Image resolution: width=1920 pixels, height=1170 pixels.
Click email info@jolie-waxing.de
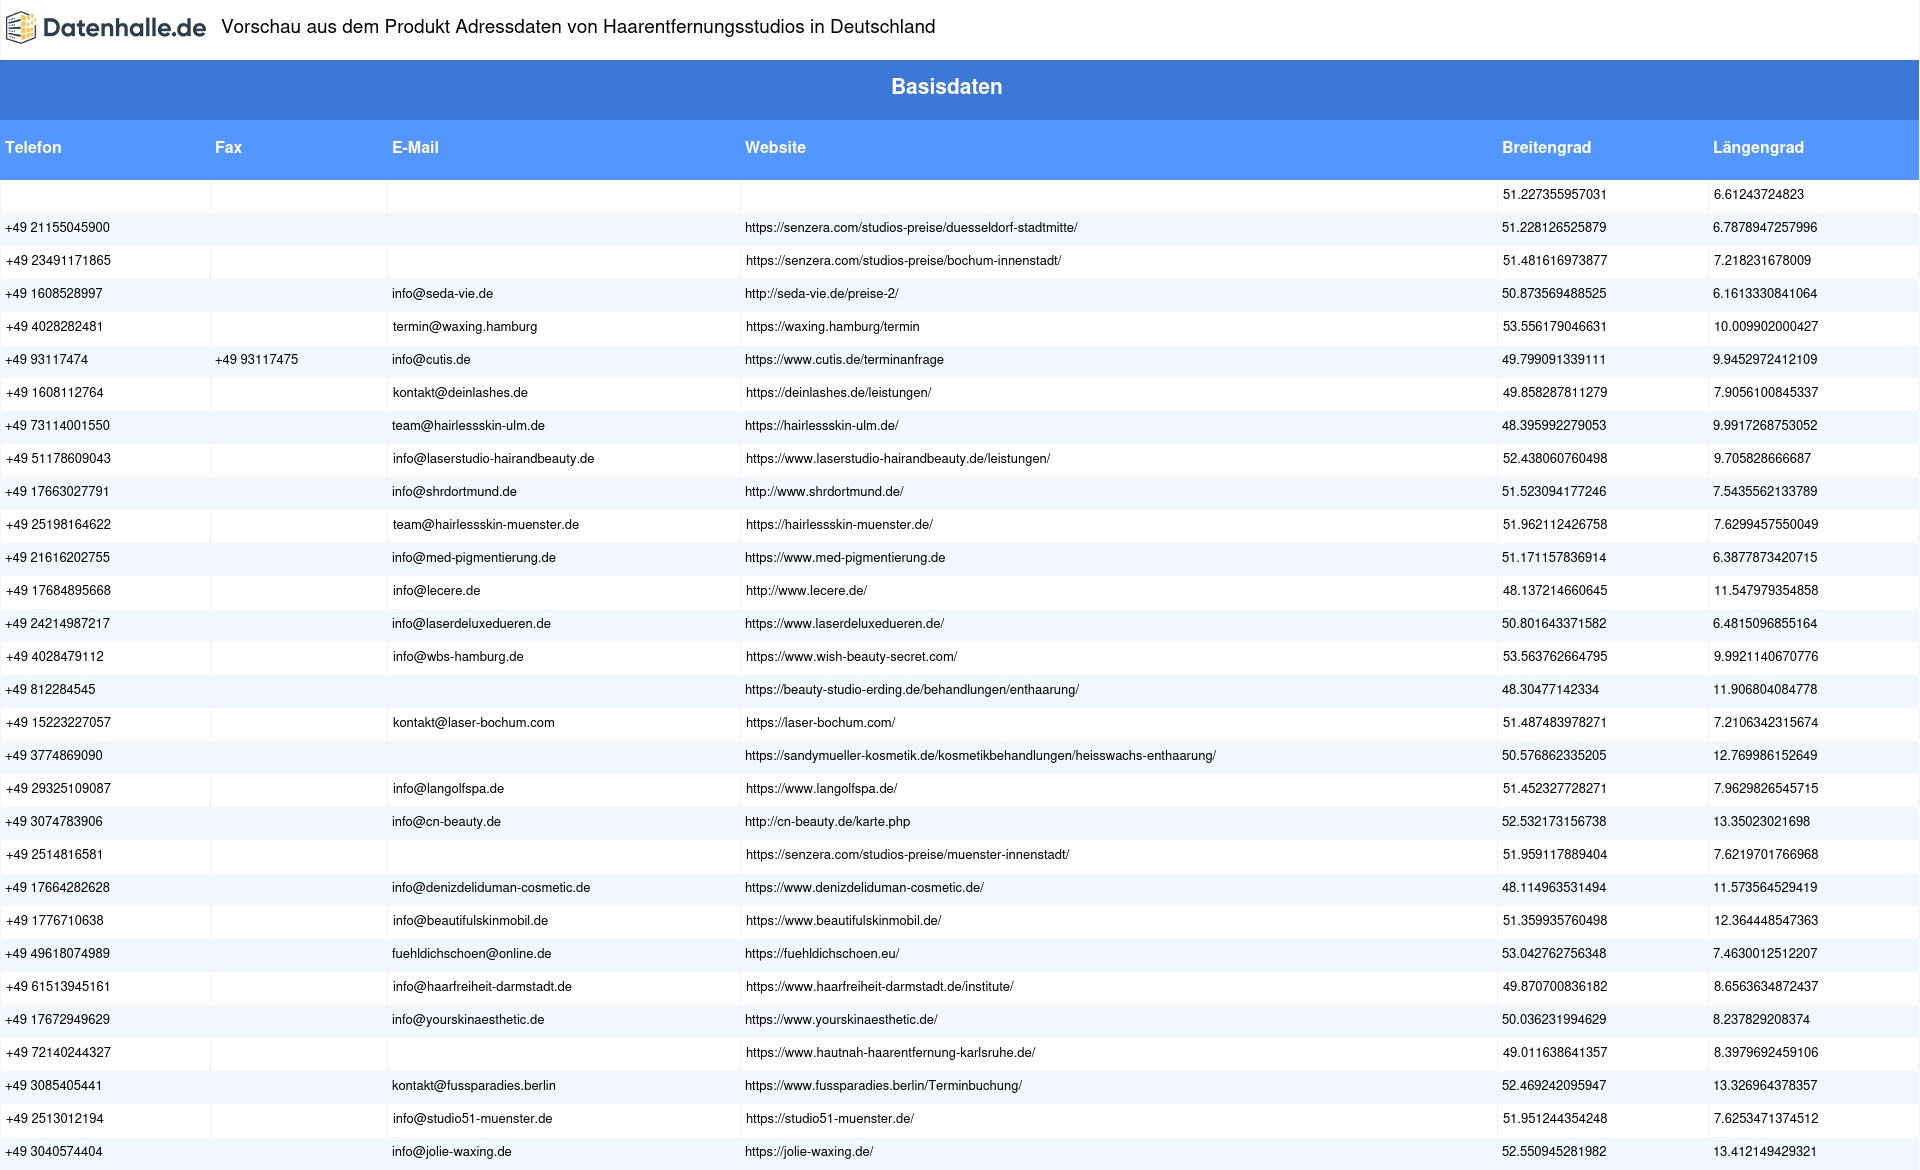point(452,1152)
